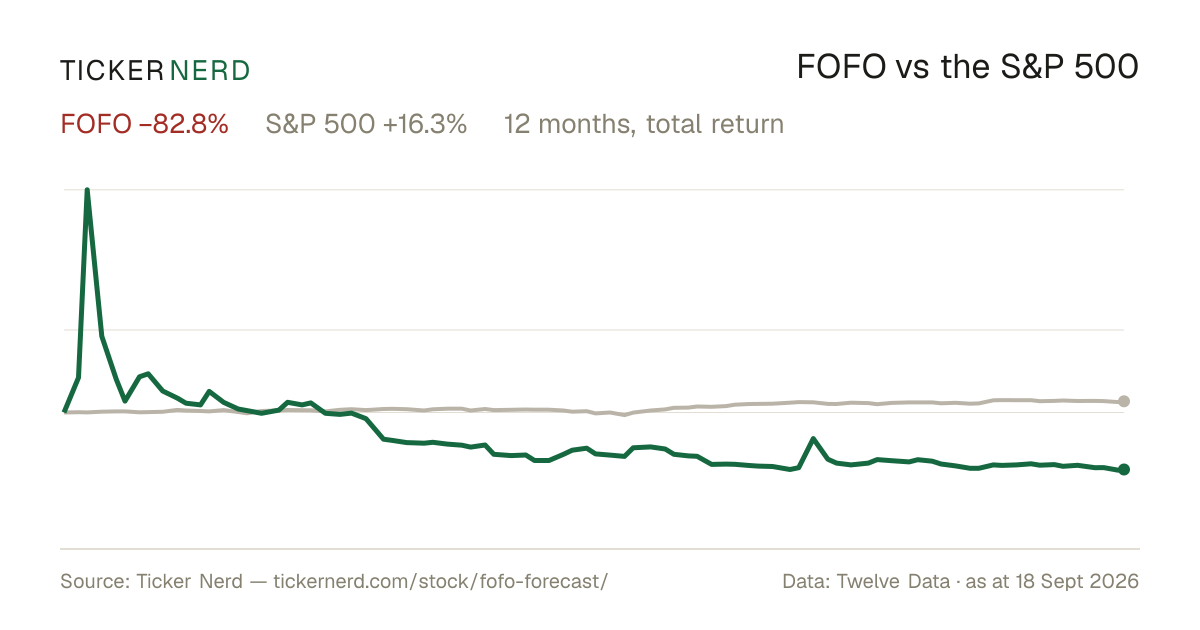Click the small FOFO bump late in chart
1200x630 pixels.
coord(814,439)
